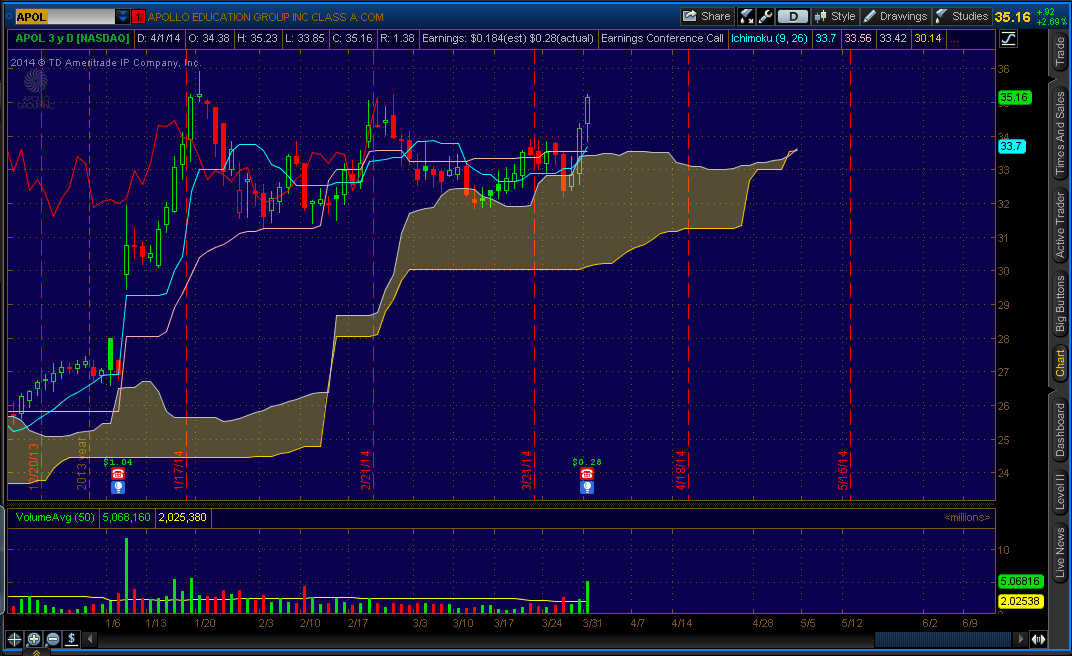
Task: Open the Live News side tab
Action: [1060, 553]
